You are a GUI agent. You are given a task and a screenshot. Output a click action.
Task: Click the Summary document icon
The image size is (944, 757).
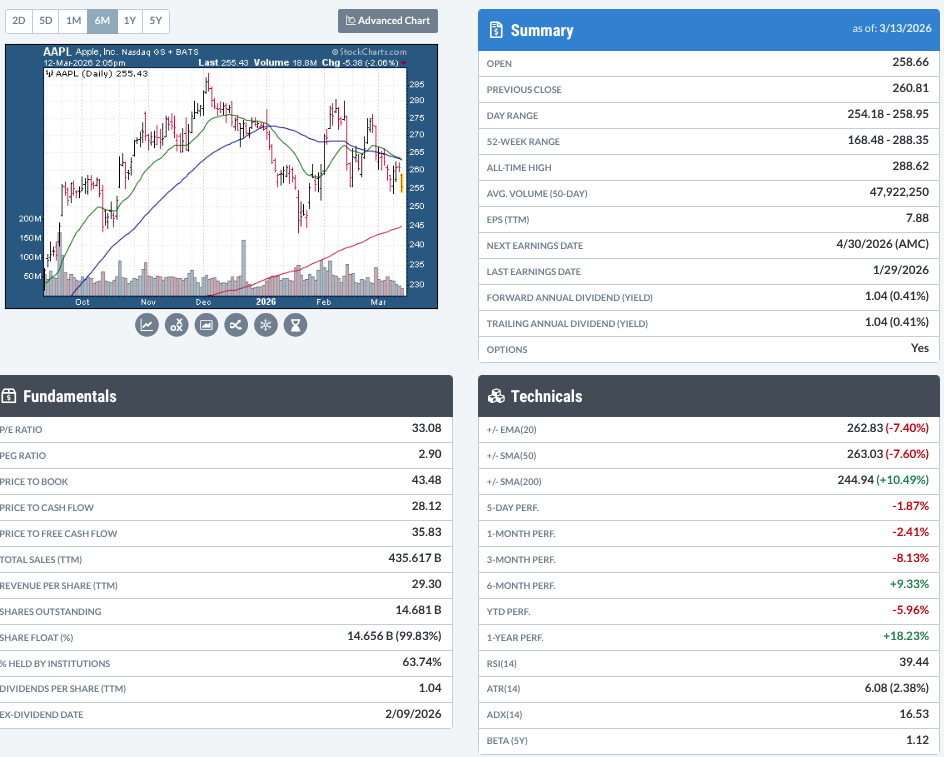pyautogui.click(x=496, y=30)
